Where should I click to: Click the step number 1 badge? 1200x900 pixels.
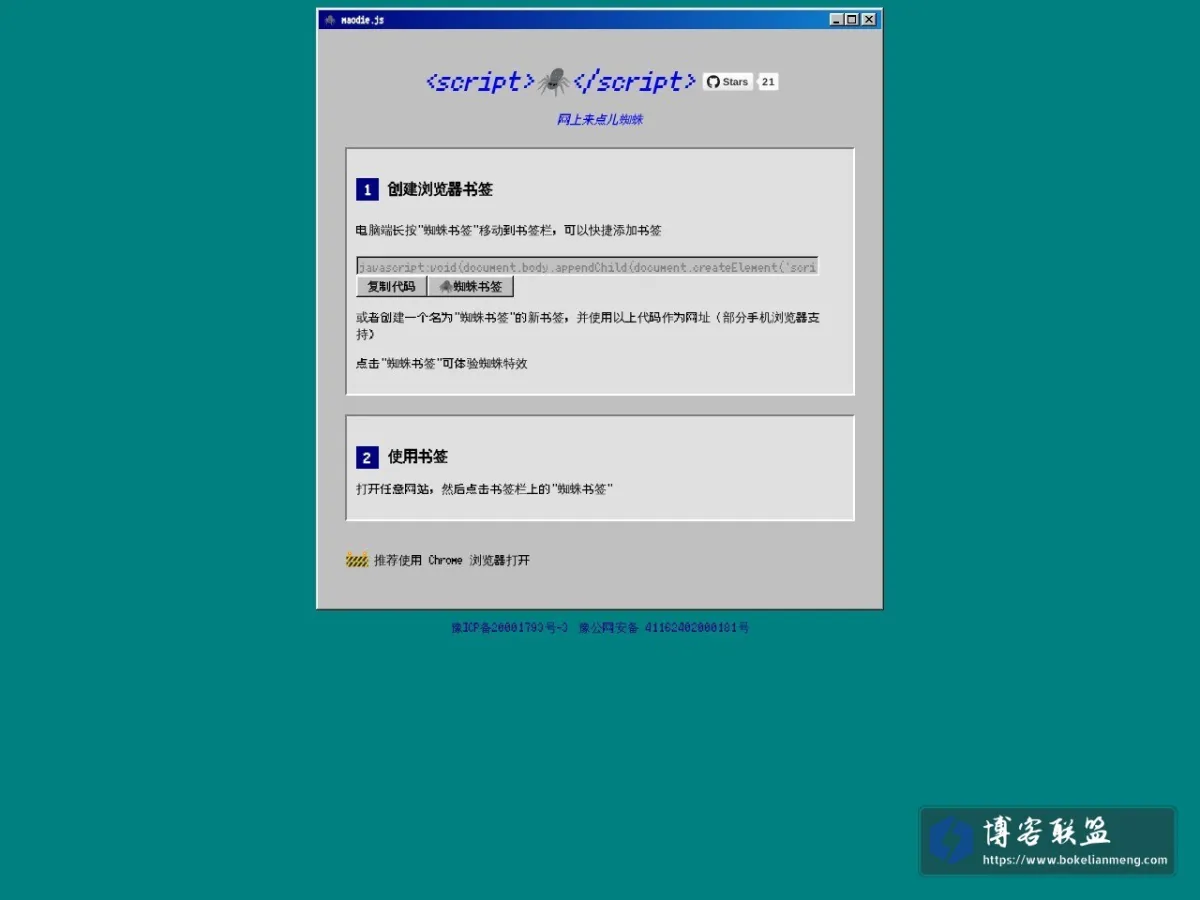pos(367,190)
